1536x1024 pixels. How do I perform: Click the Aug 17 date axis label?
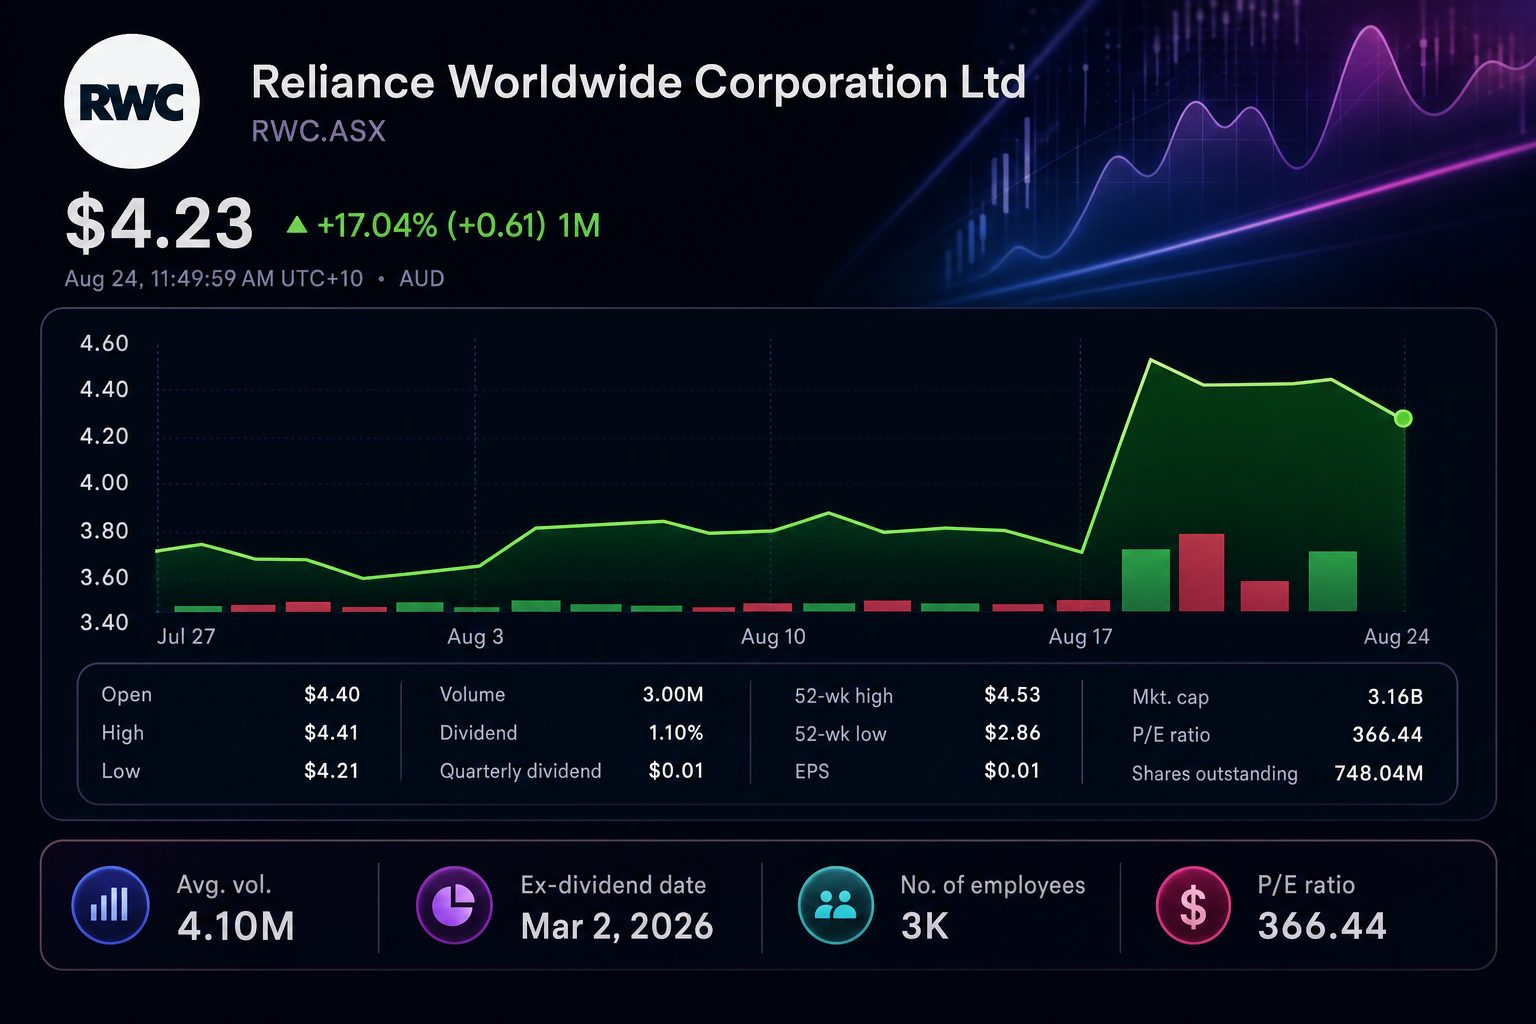(x=1080, y=637)
